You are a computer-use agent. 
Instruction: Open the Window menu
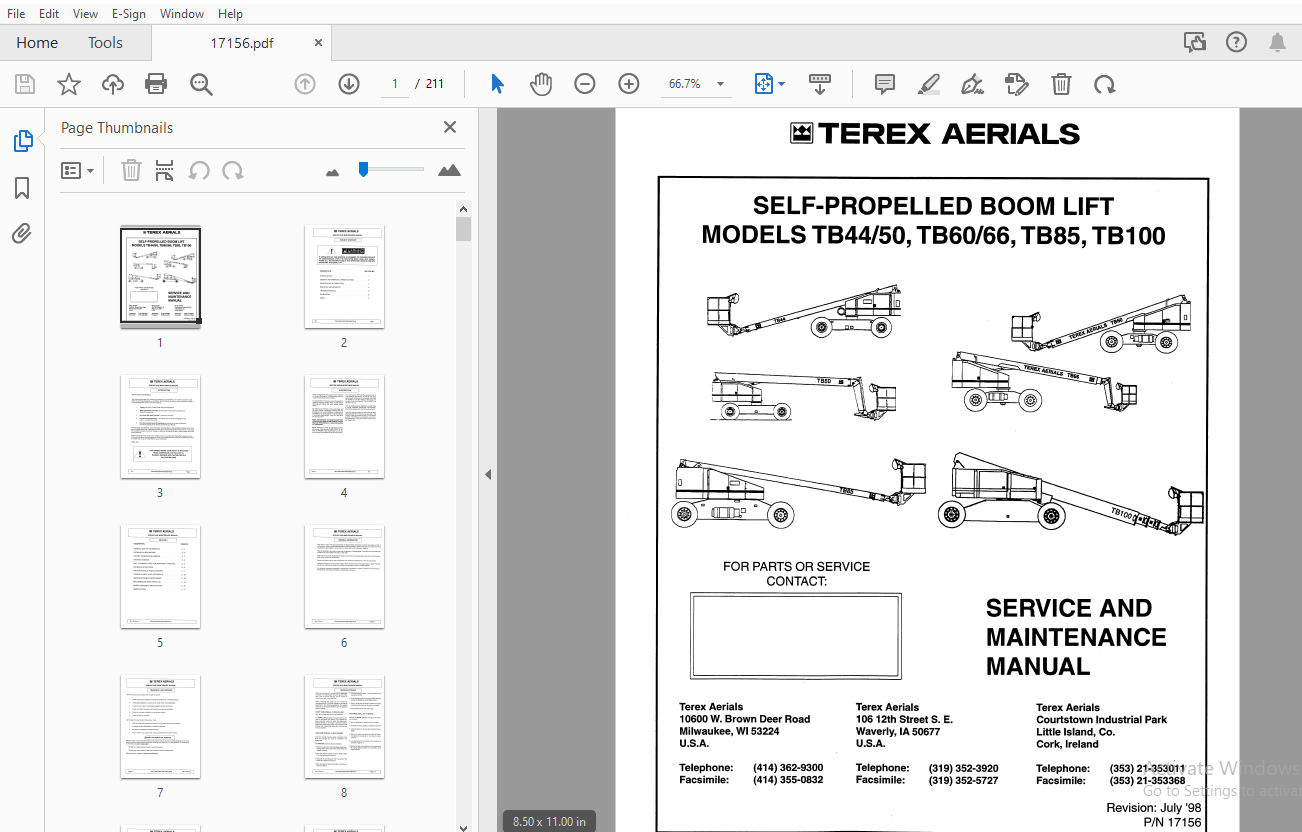pyautogui.click(x=182, y=13)
